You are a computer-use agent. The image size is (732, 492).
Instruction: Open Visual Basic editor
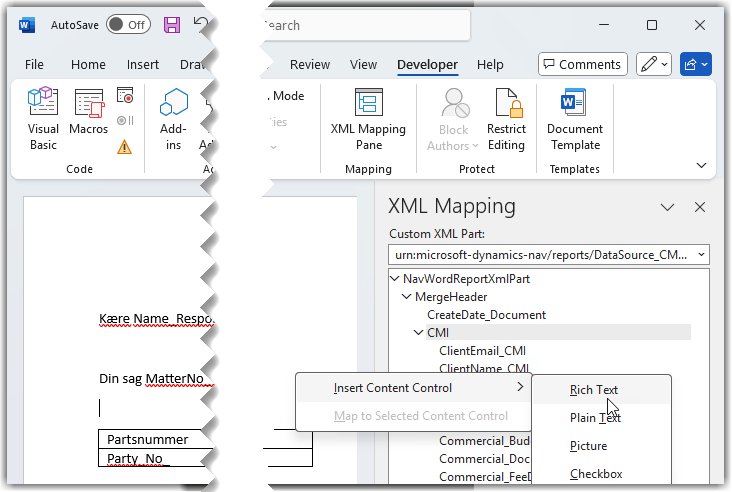(x=43, y=119)
